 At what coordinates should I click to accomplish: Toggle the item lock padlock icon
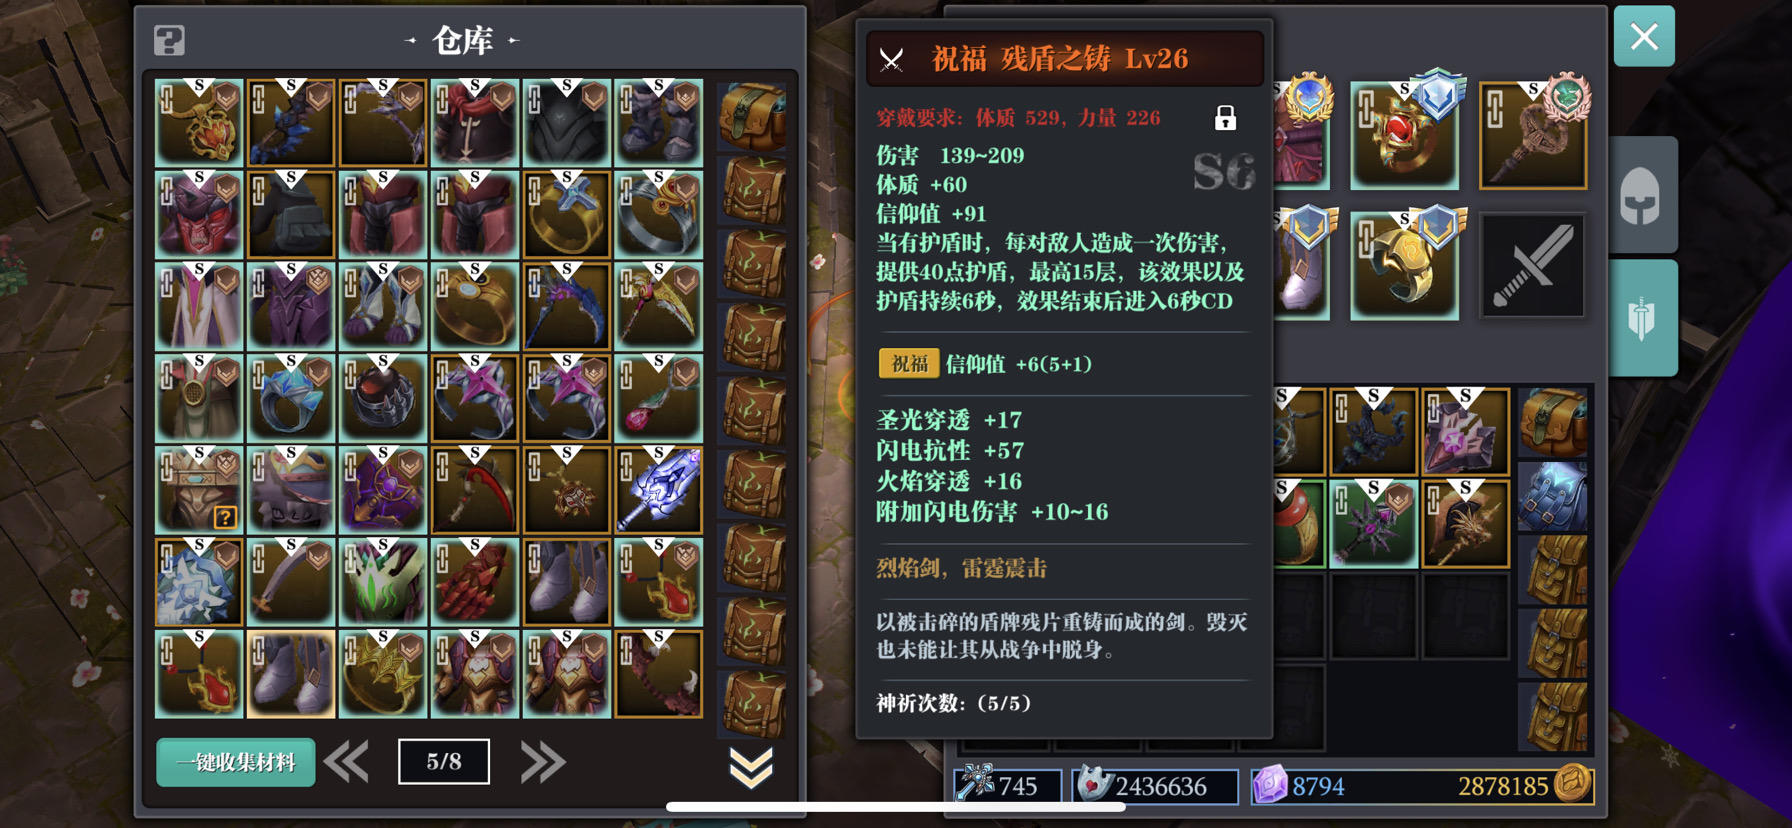[1225, 118]
